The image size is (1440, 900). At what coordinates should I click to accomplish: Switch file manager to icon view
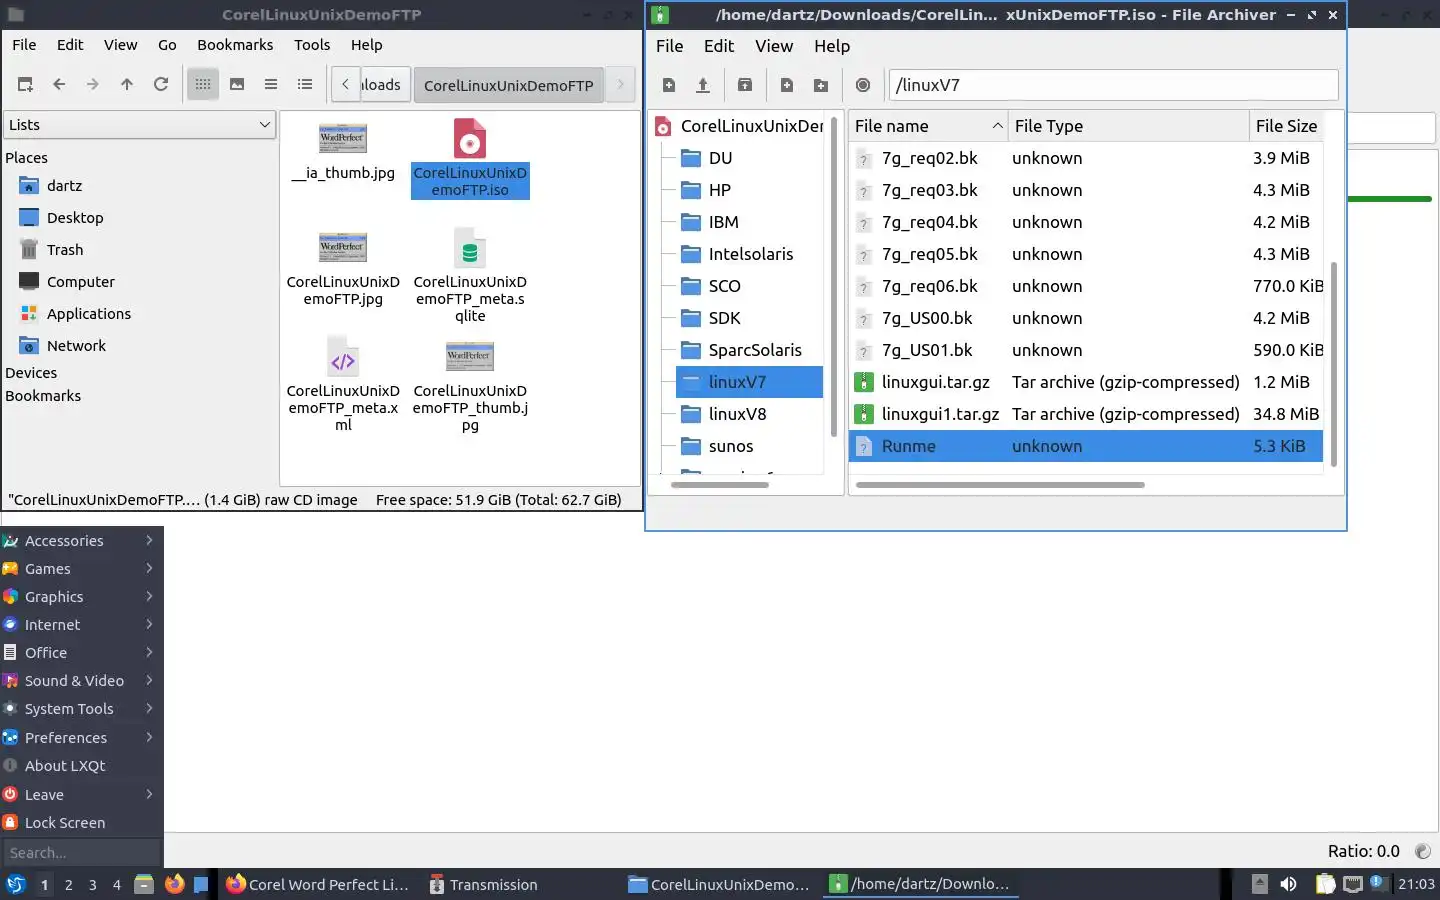tap(203, 85)
